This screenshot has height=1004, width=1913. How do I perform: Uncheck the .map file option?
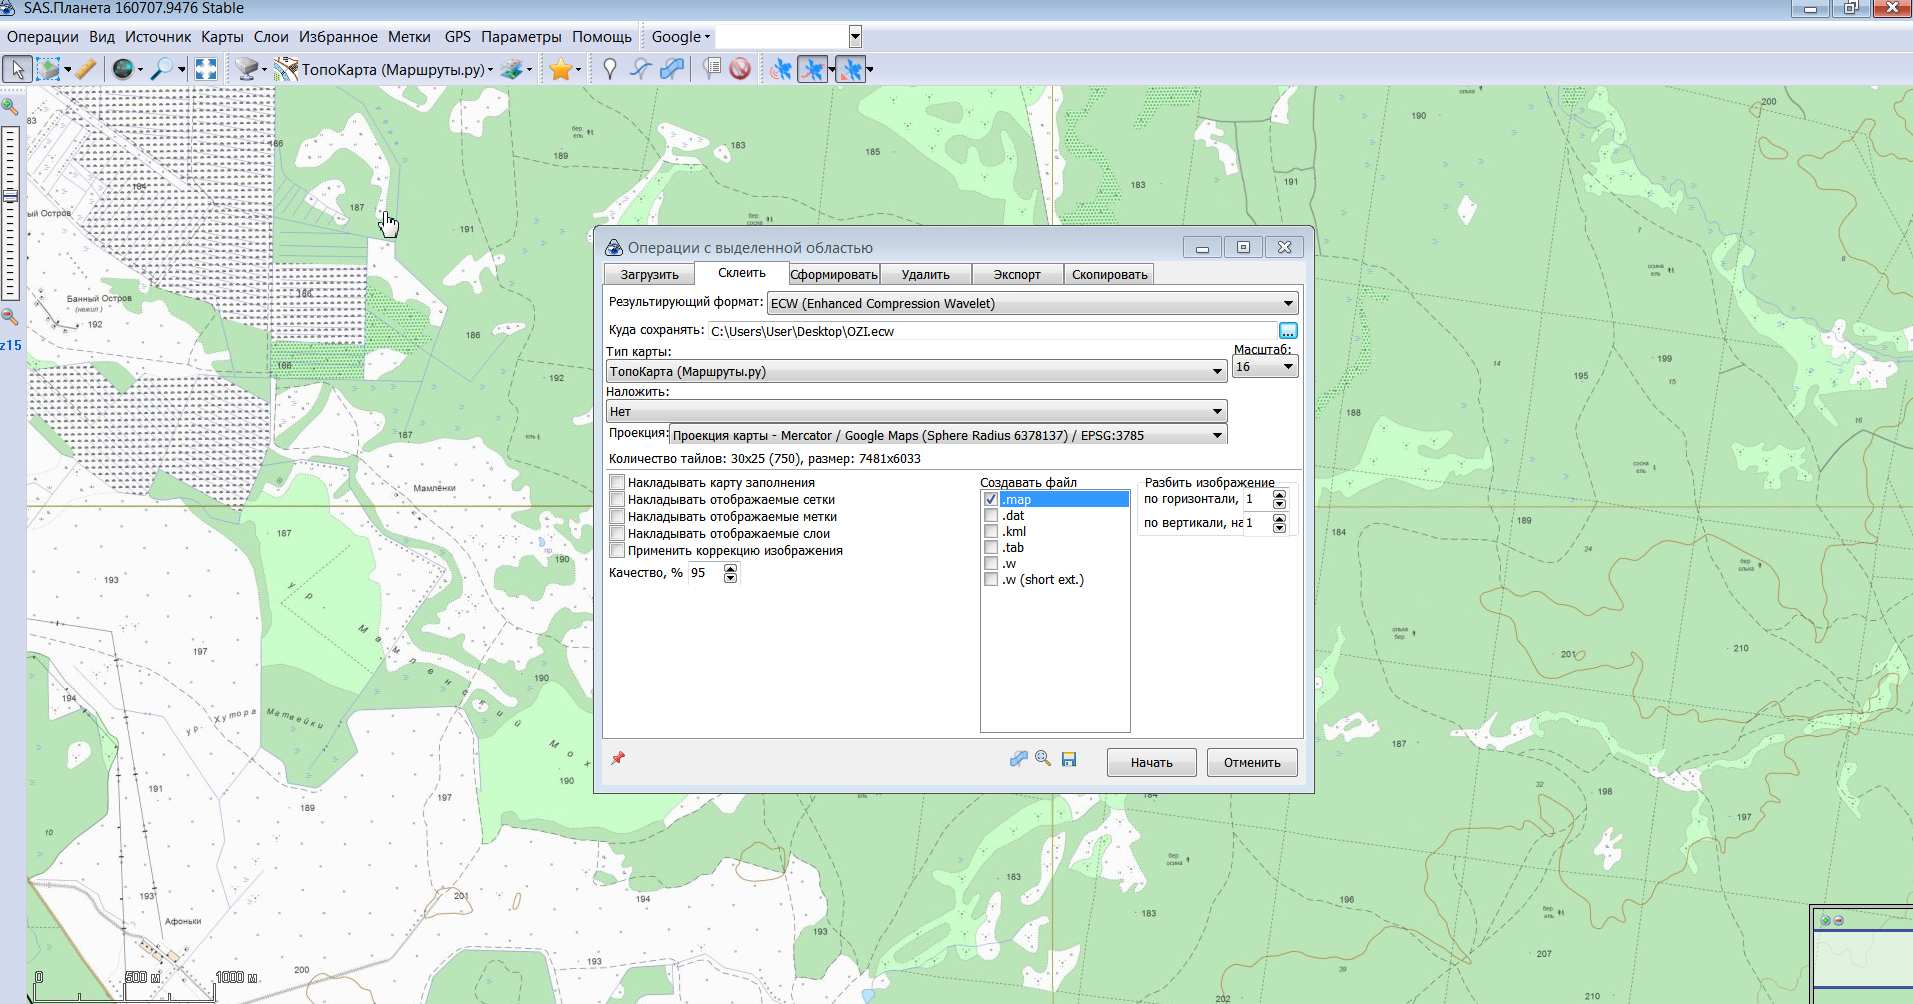click(x=991, y=500)
